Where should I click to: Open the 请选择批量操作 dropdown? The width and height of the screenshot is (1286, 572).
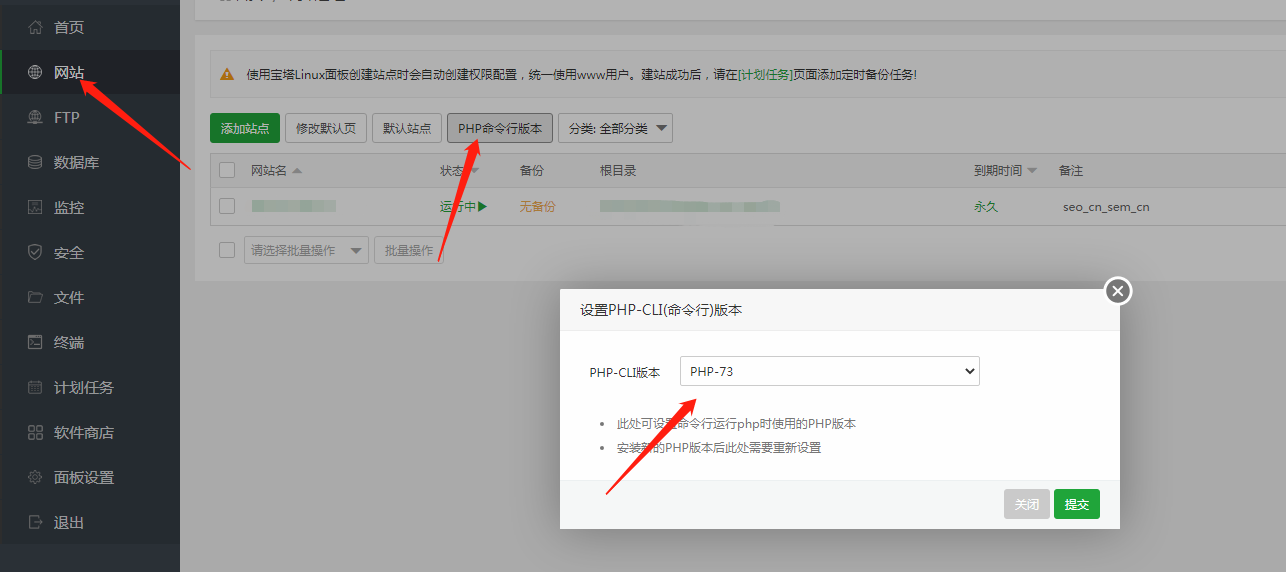[x=306, y=250]
